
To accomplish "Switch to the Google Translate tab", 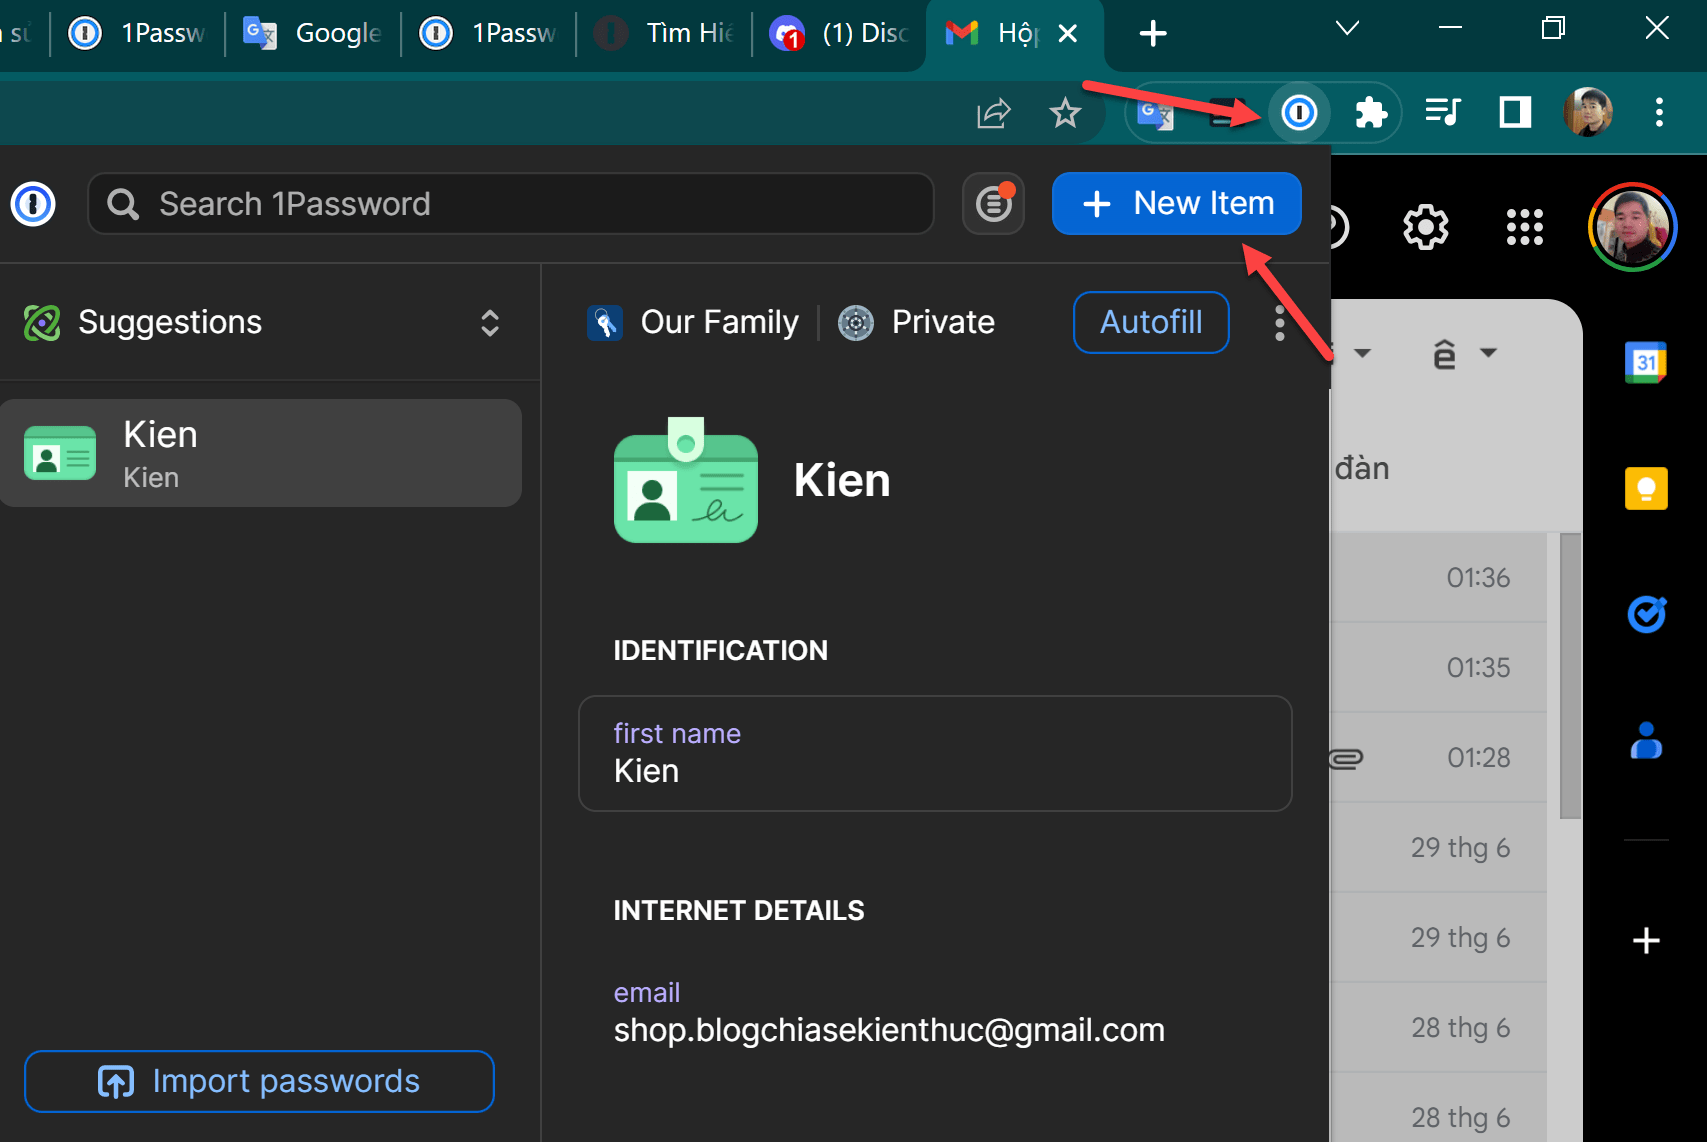I will point(313,33).
